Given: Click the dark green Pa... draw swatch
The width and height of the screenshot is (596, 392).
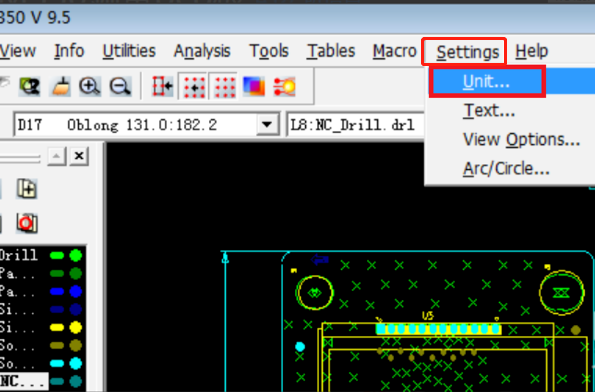Looking at the screenshot, I should coord(57,273).
